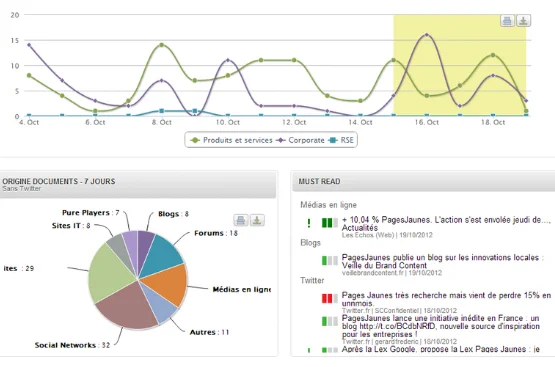Click the 'Sites IT : 8' label
The image size is (555, 367).
71,225
